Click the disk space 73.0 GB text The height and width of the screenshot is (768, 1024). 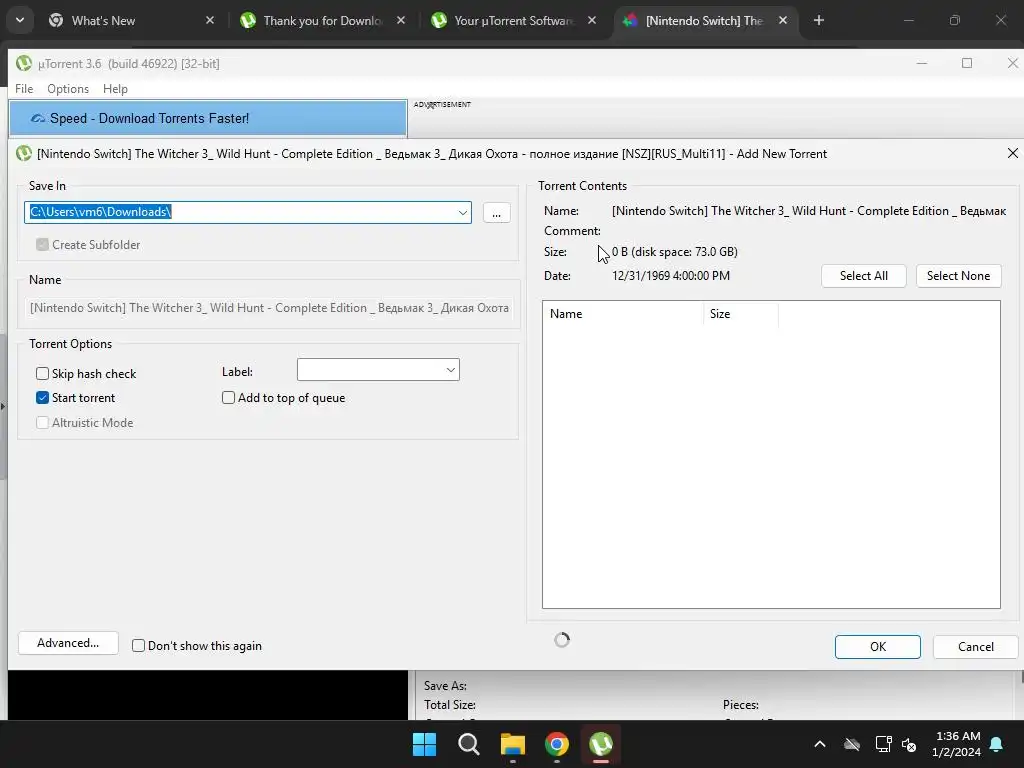pos(684,251)
